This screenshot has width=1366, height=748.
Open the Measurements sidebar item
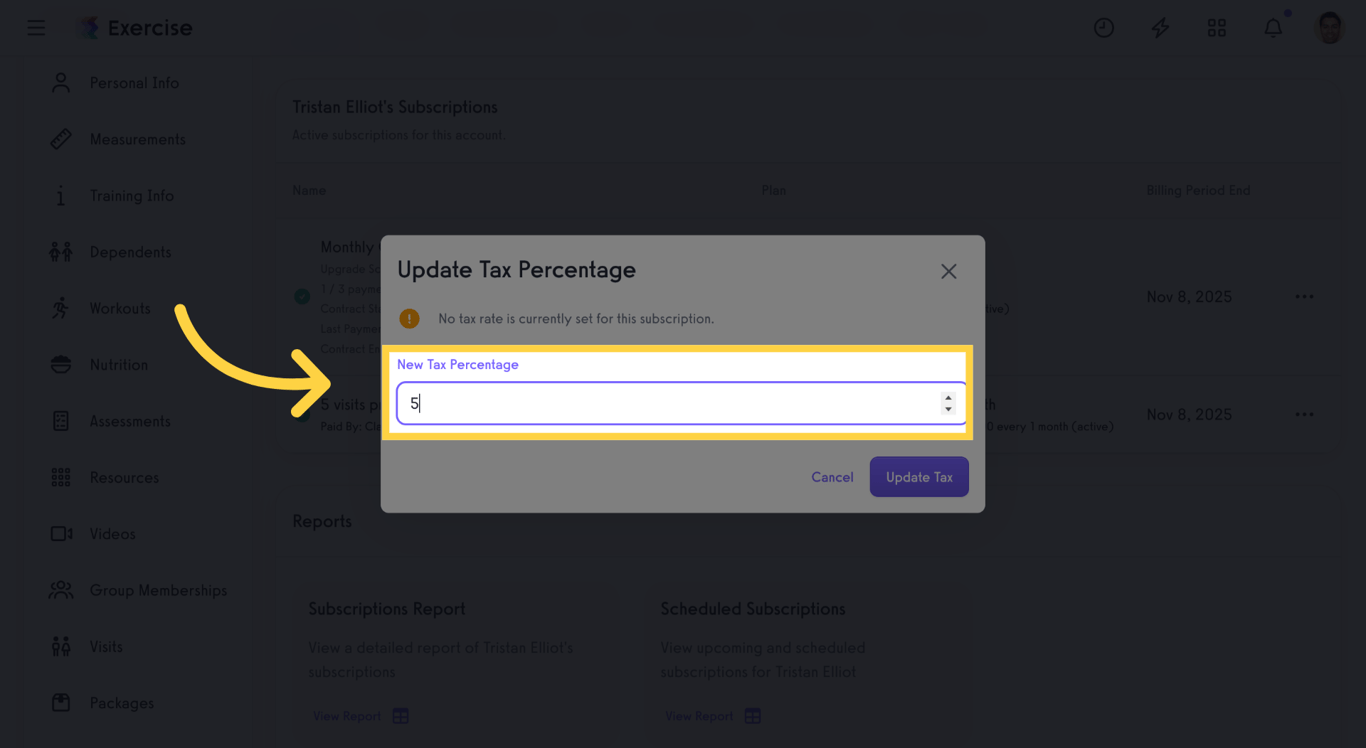tap(137, 139)
